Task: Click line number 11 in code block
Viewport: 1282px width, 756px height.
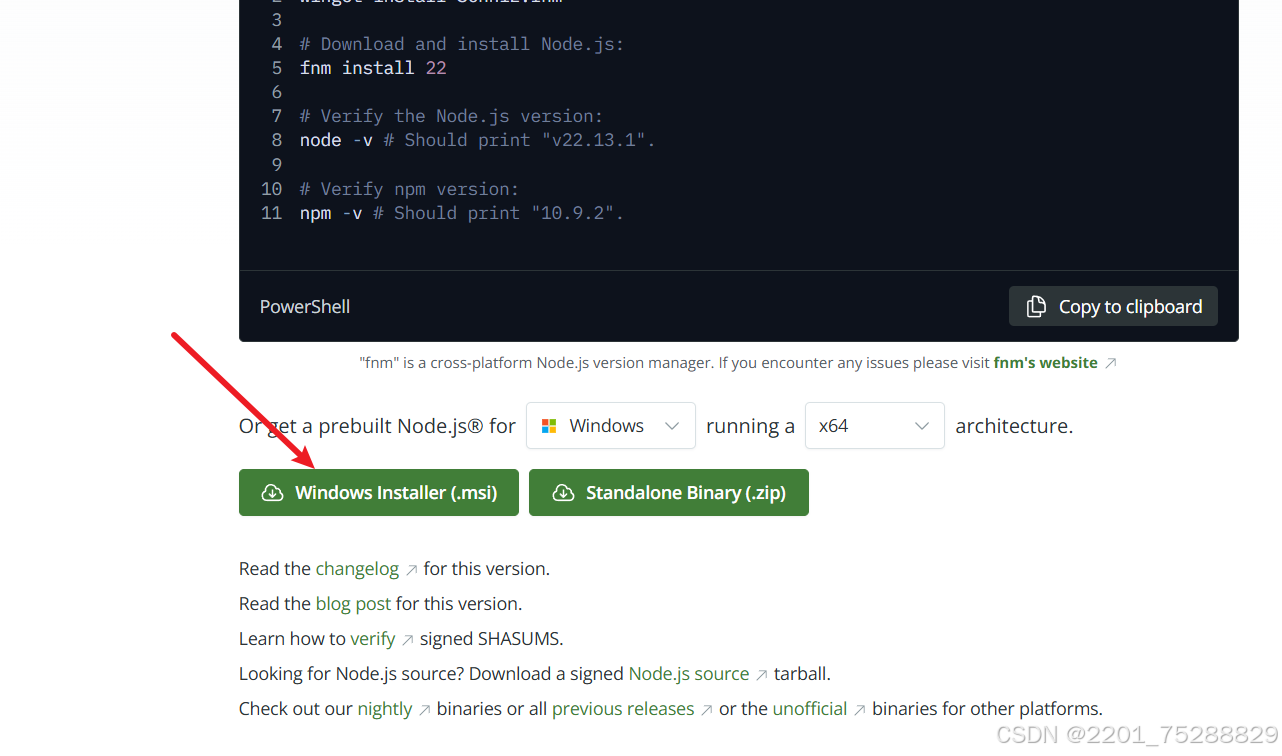Action: click(272, 213)
